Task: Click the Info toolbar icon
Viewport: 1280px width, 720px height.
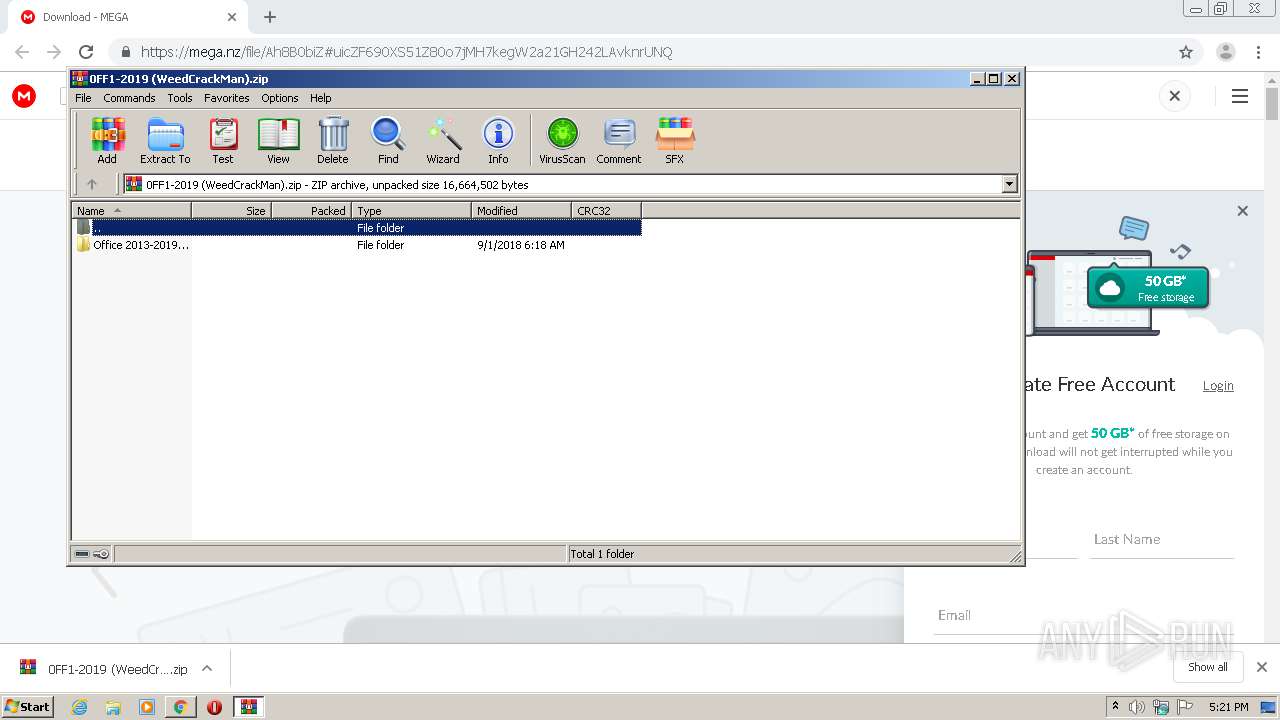Action: pos(498,140)
